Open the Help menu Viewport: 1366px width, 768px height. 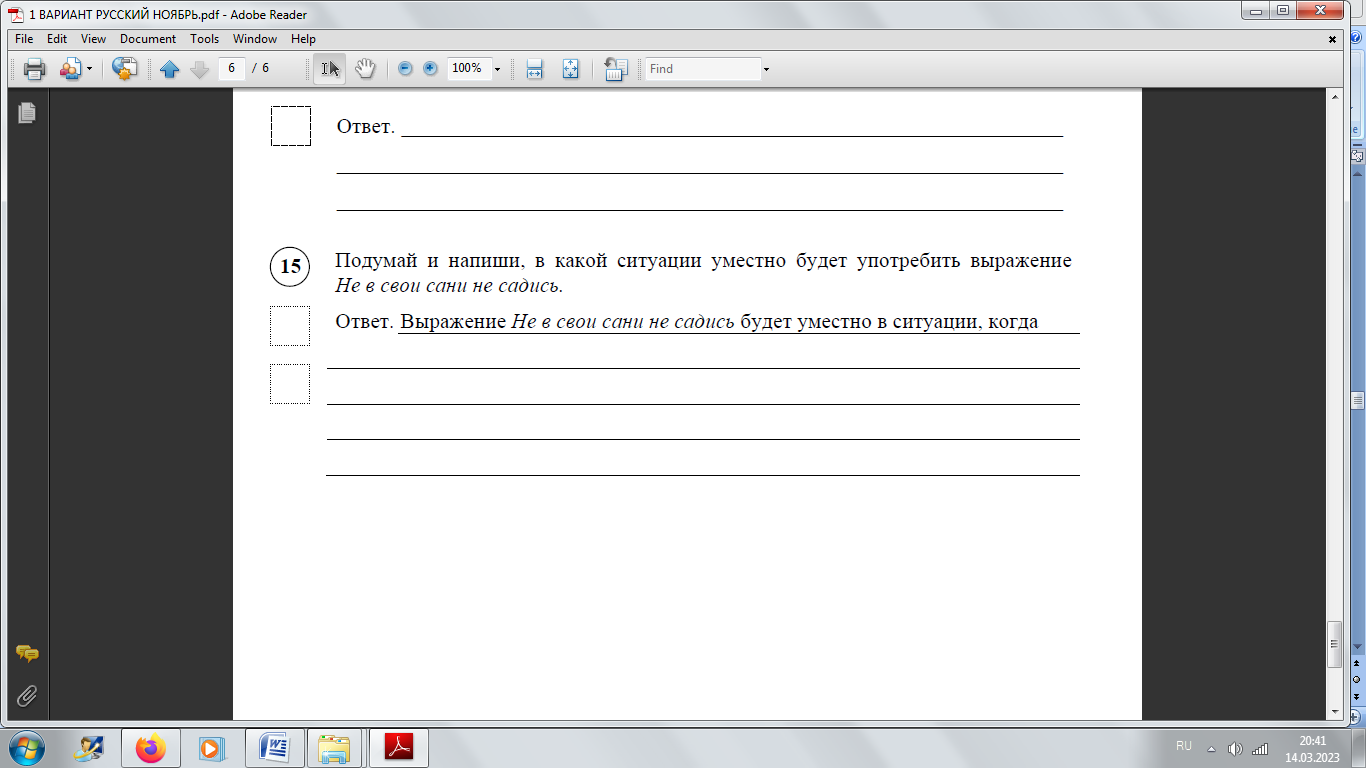(x=303, y=39)
